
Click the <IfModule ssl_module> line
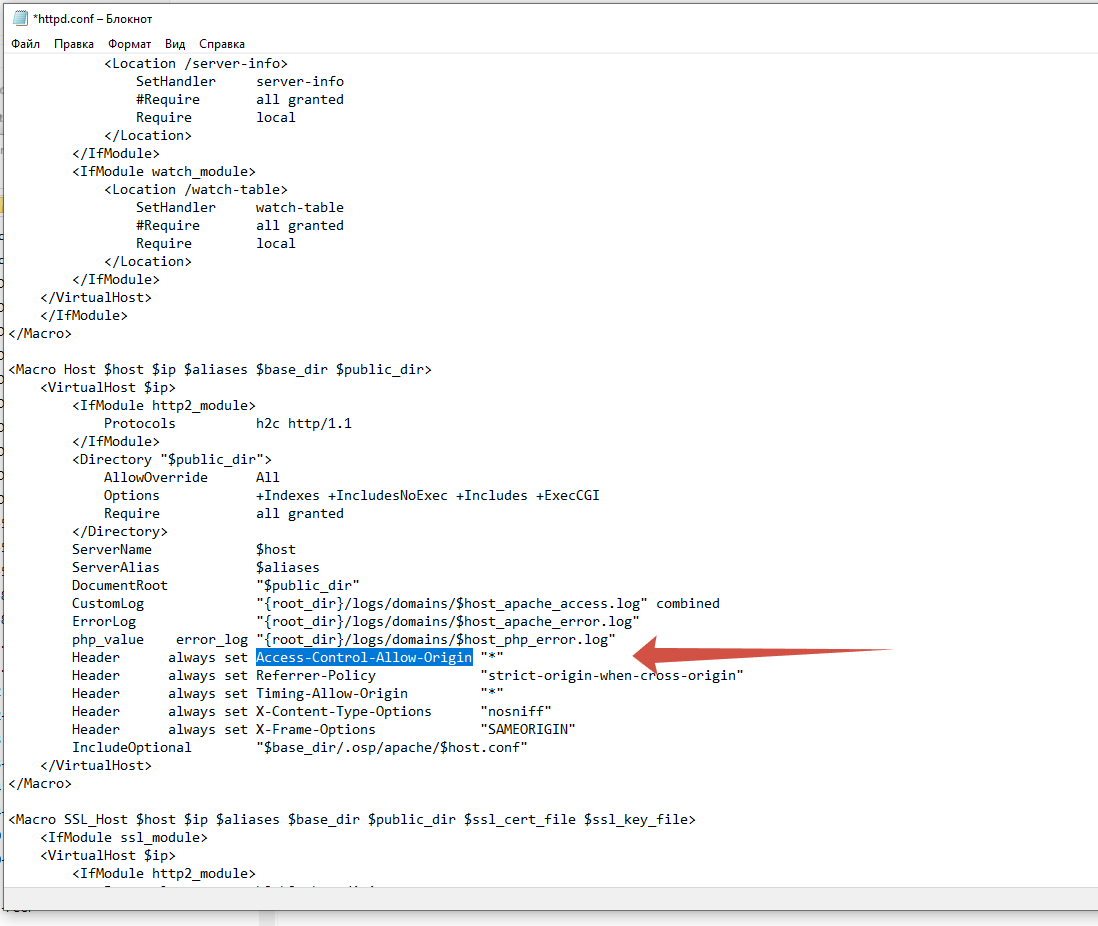point(124,838)
